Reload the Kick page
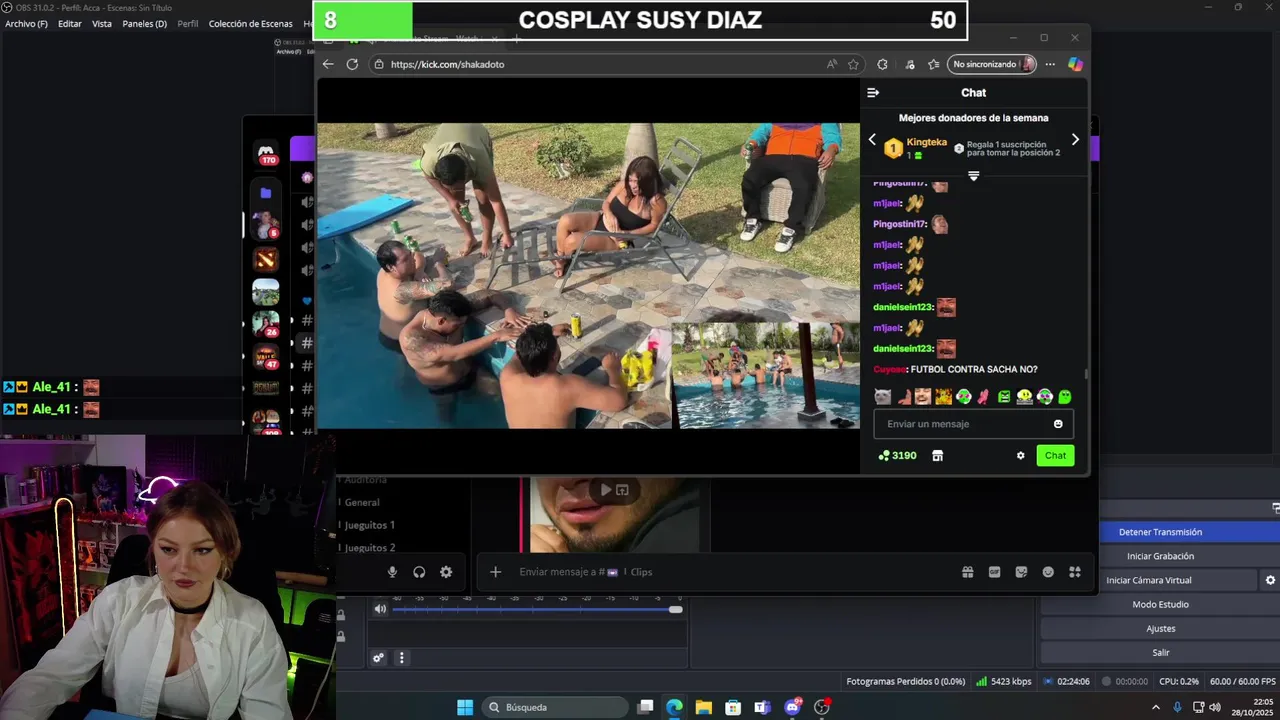 pos(352,64)
